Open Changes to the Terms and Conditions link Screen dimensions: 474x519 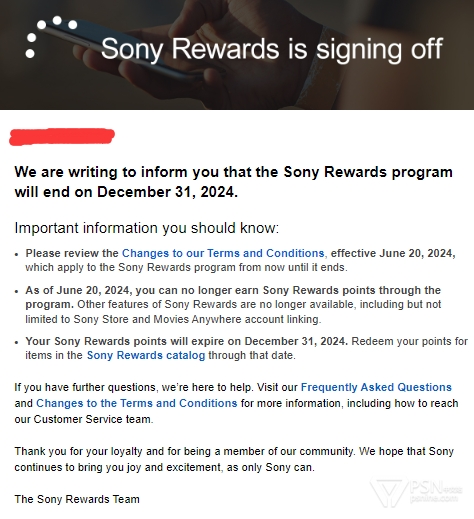[137, 403]
